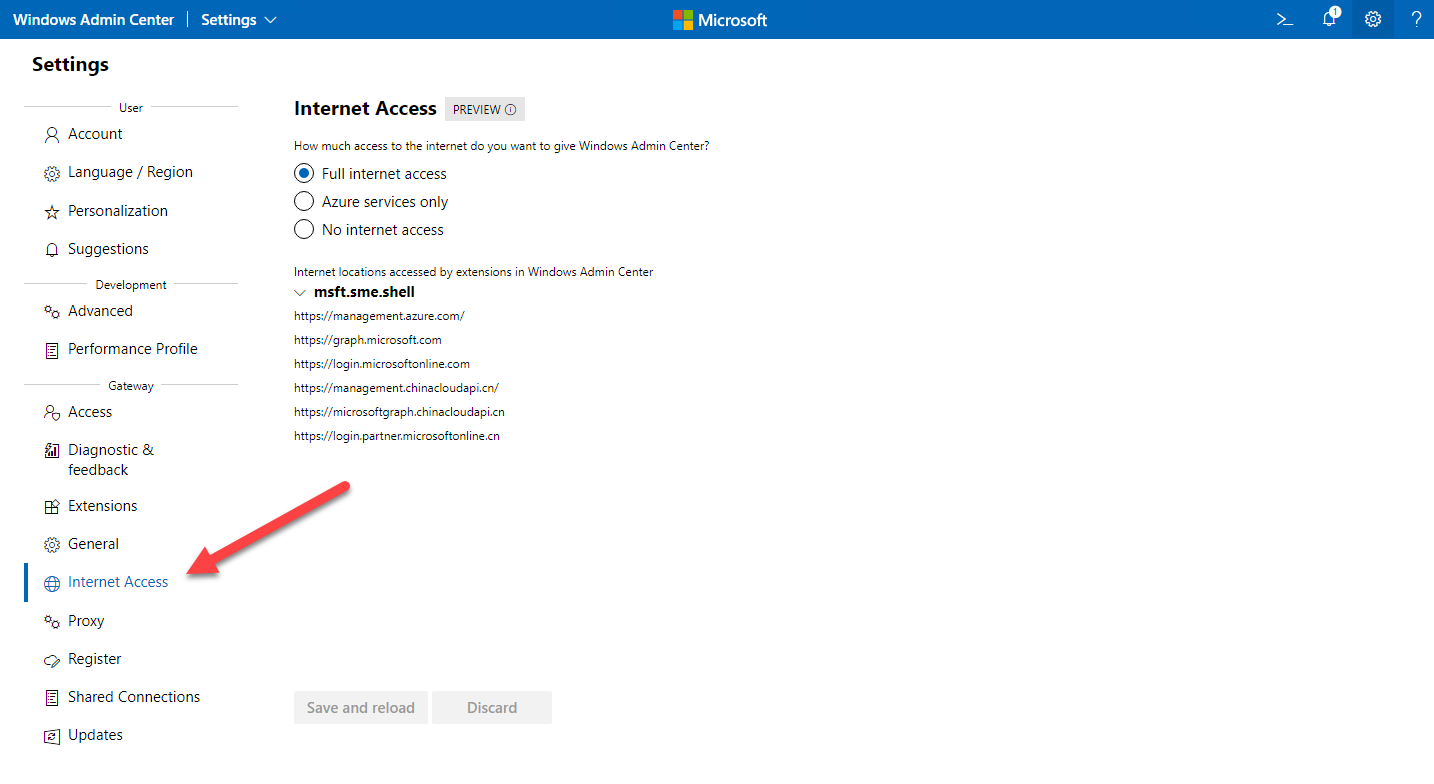
Task: Open the Settings dropdown in header
Action: pos(239,20)
